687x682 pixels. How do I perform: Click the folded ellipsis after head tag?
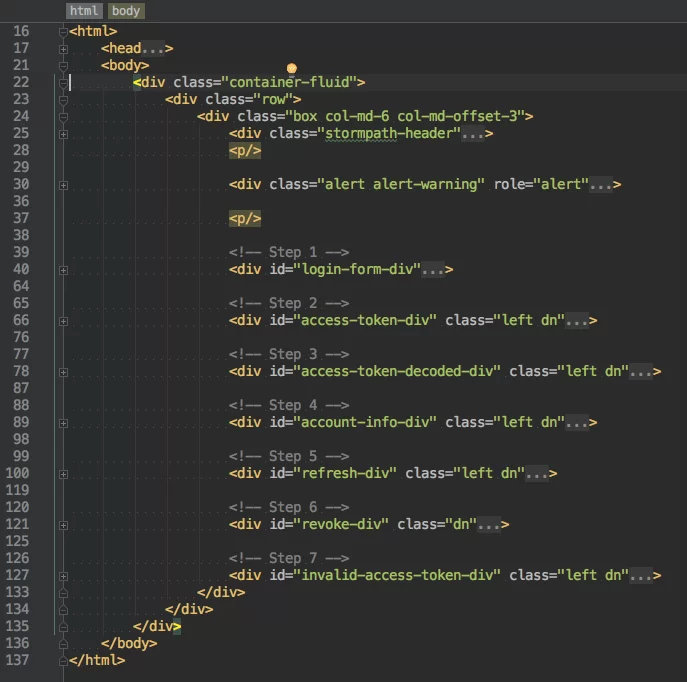[x=153, y=48]
